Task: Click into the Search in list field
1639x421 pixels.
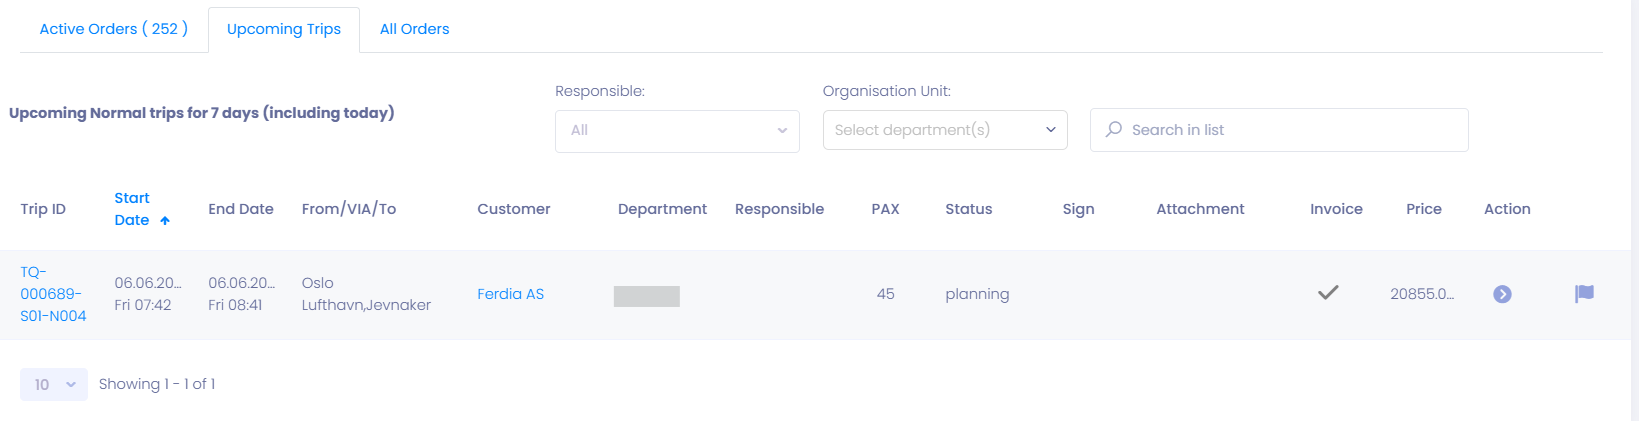Action: pos(1279,130)
